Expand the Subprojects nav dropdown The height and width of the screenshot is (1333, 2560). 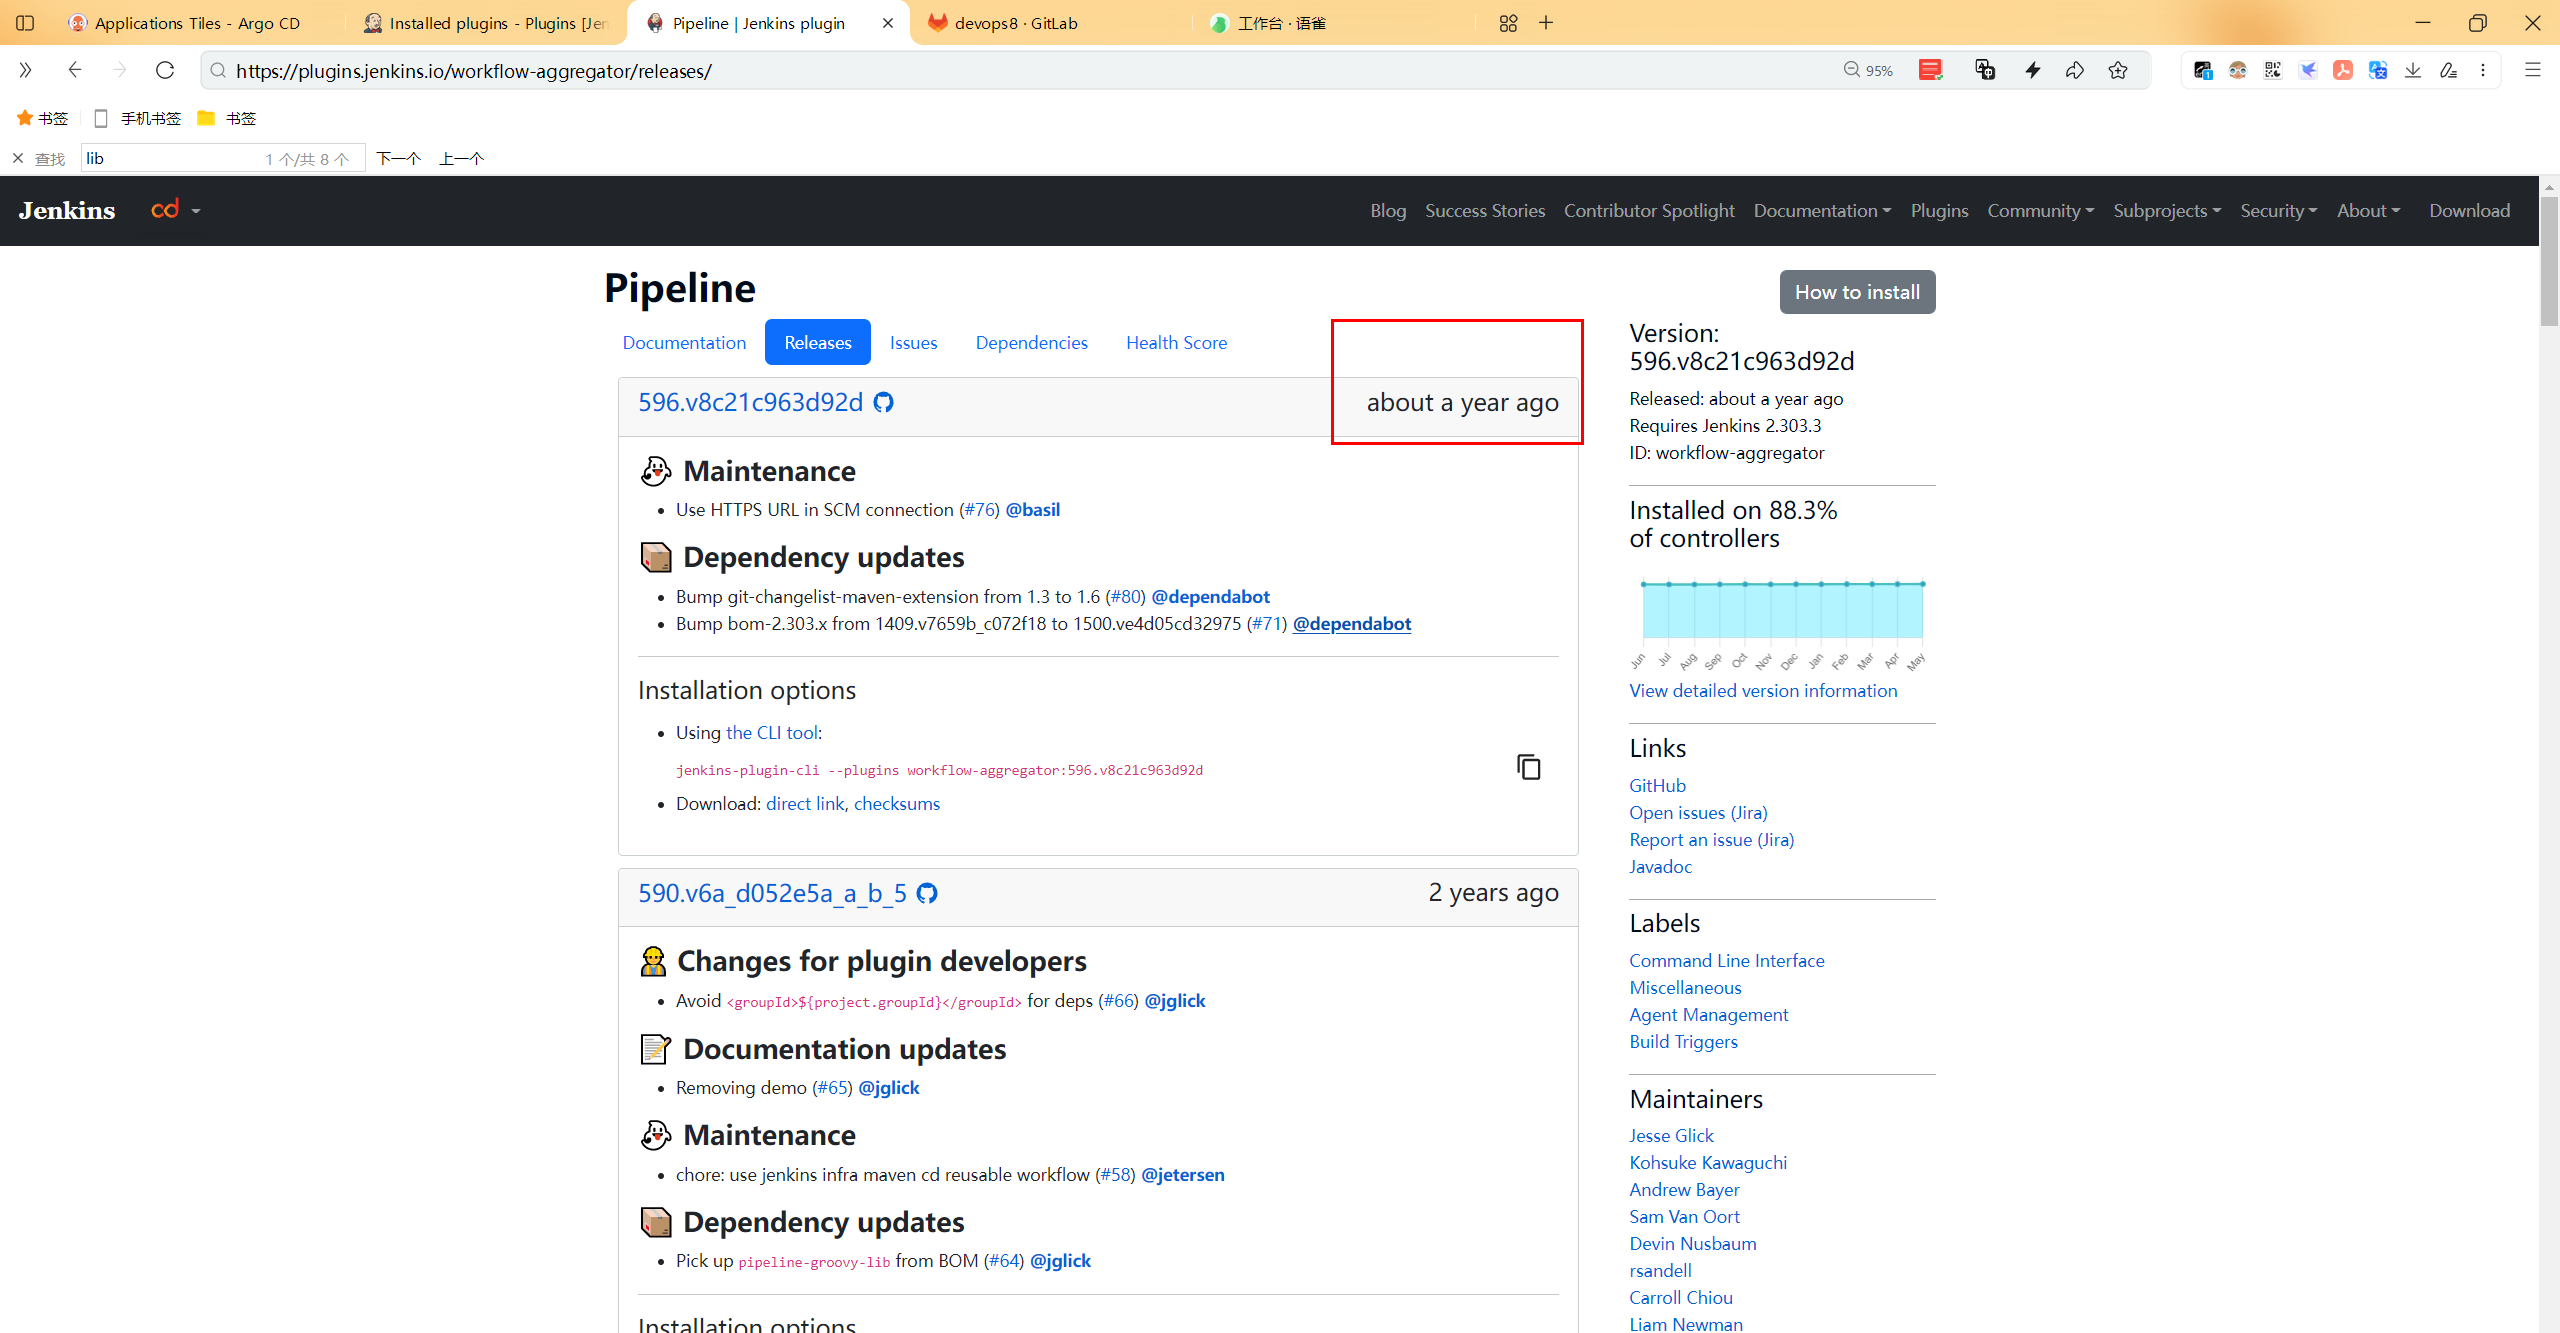point(2167,210)
